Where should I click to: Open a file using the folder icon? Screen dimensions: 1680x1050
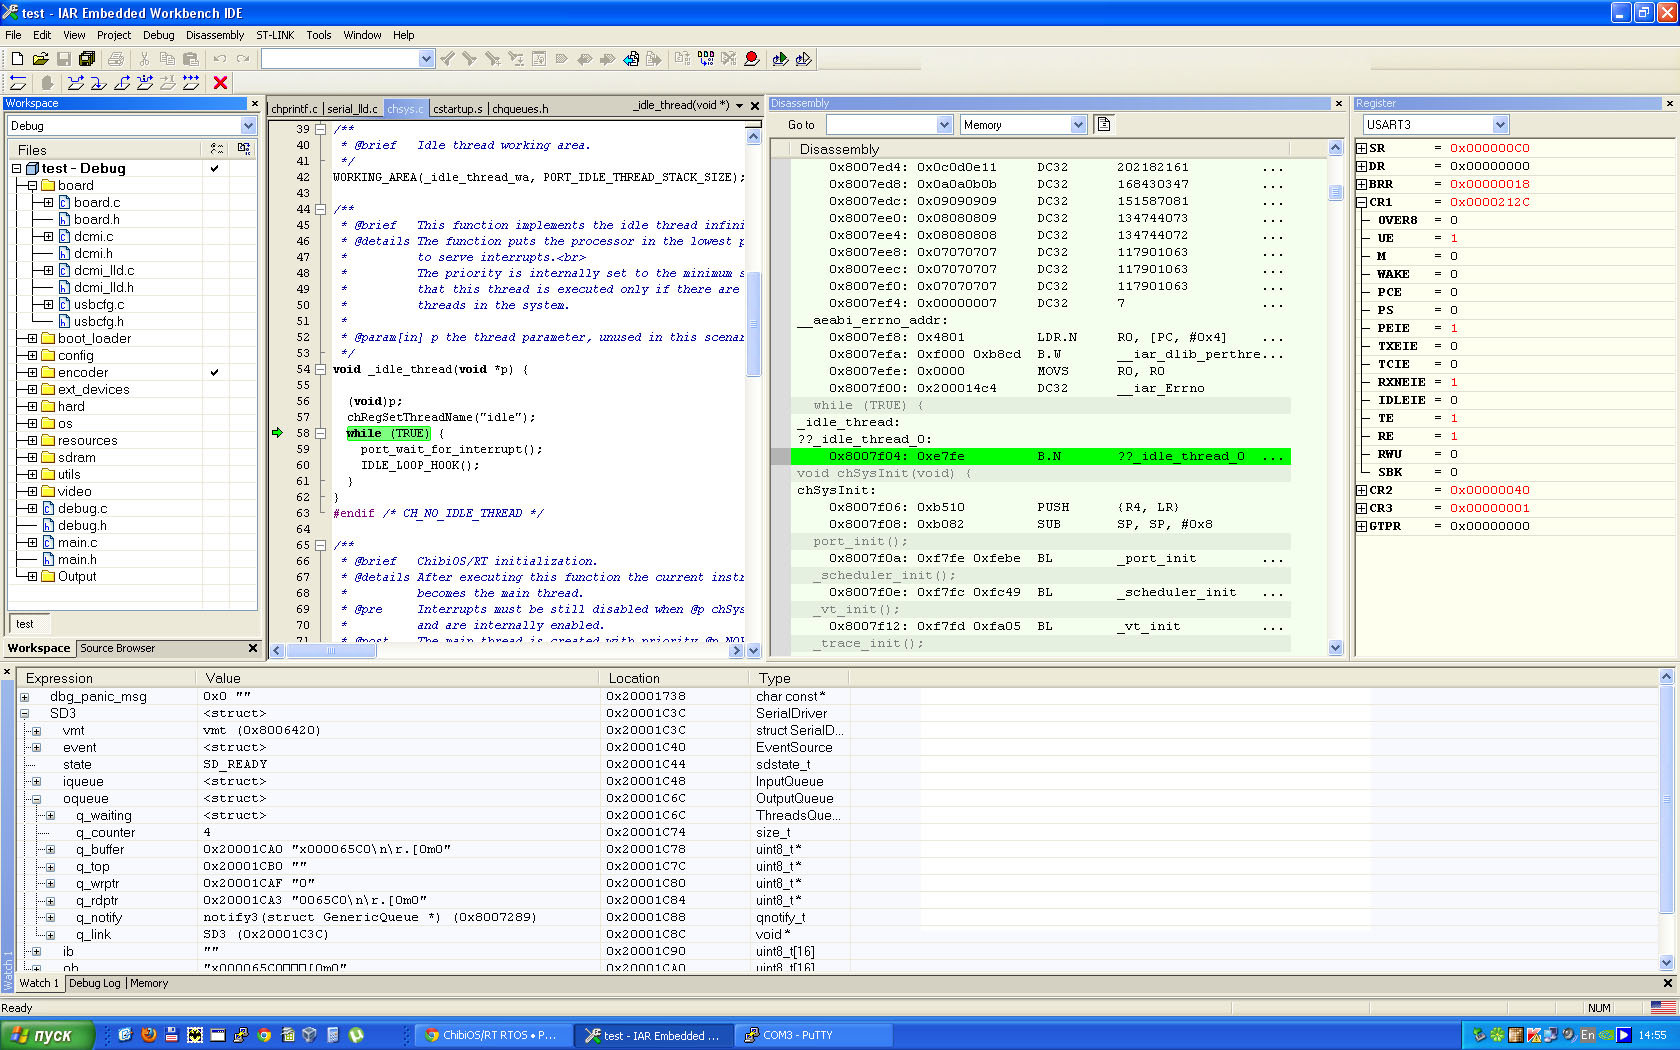[40, 59]
